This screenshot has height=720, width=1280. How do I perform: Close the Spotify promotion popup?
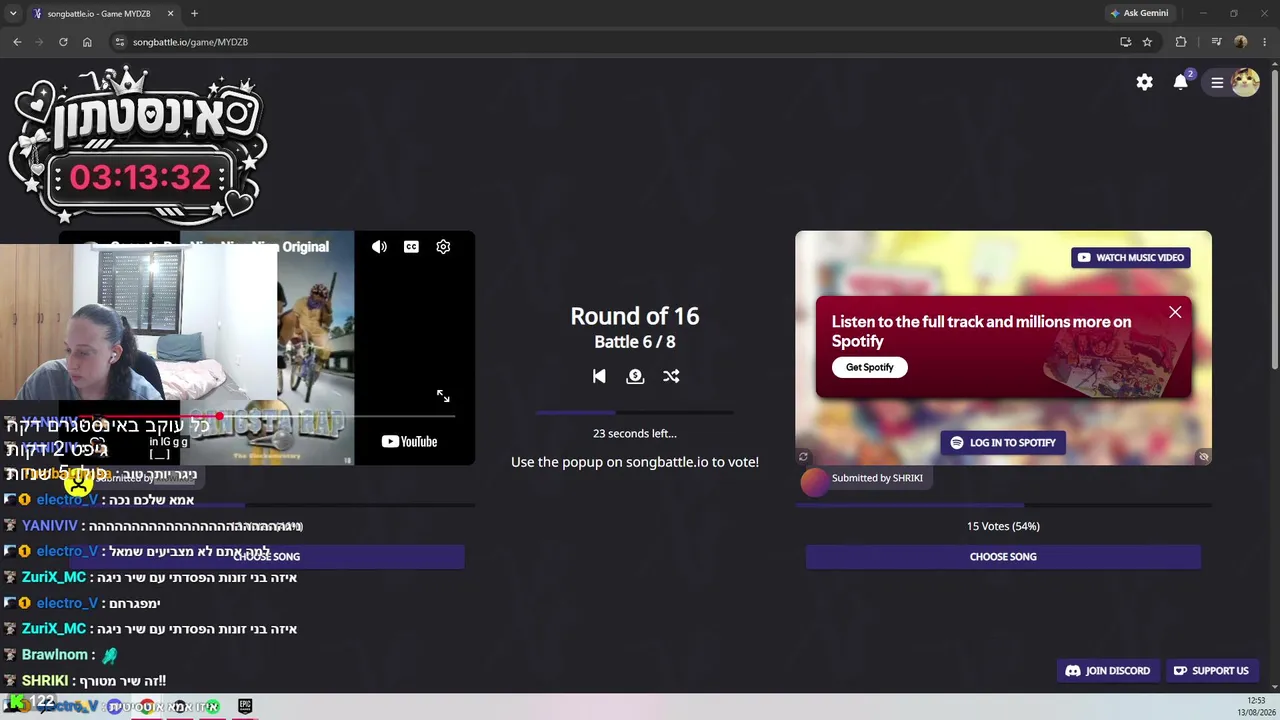click(1175, 312)
